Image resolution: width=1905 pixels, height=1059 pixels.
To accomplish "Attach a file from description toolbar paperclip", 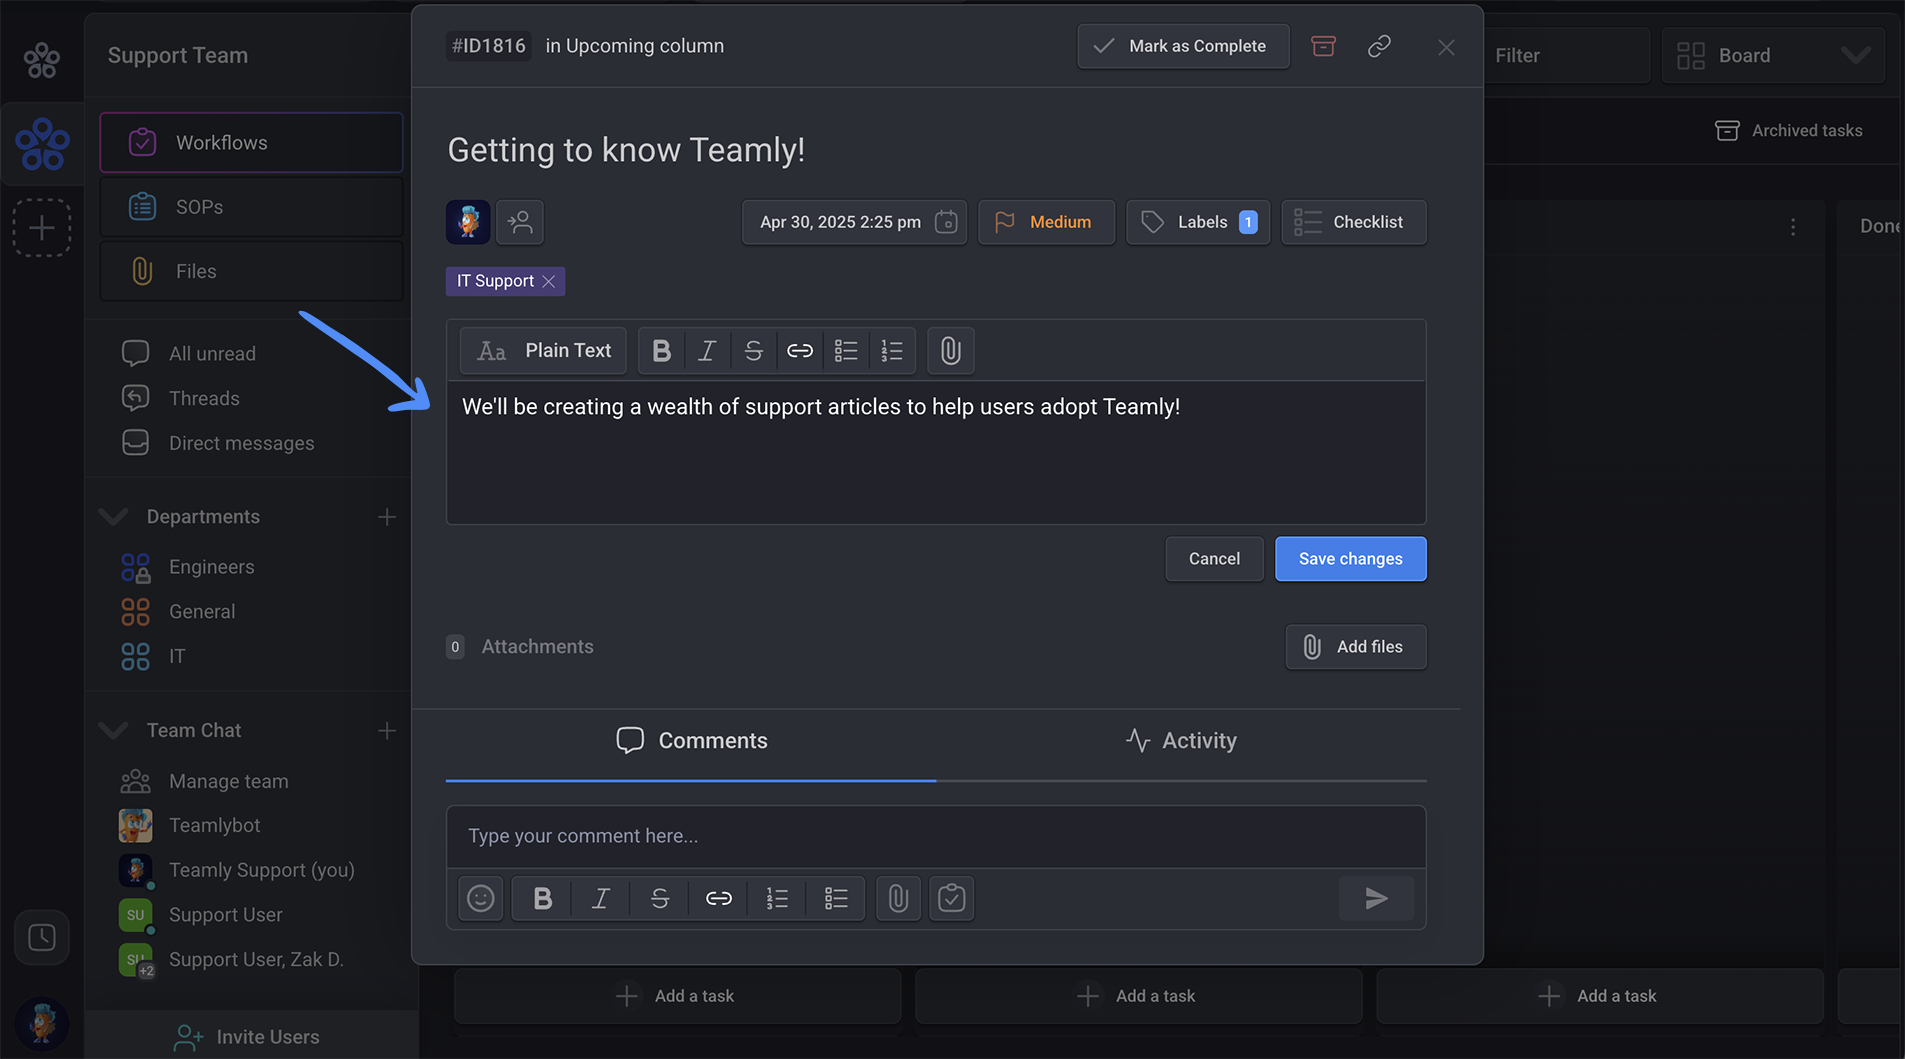I will (x=951, y=351).
